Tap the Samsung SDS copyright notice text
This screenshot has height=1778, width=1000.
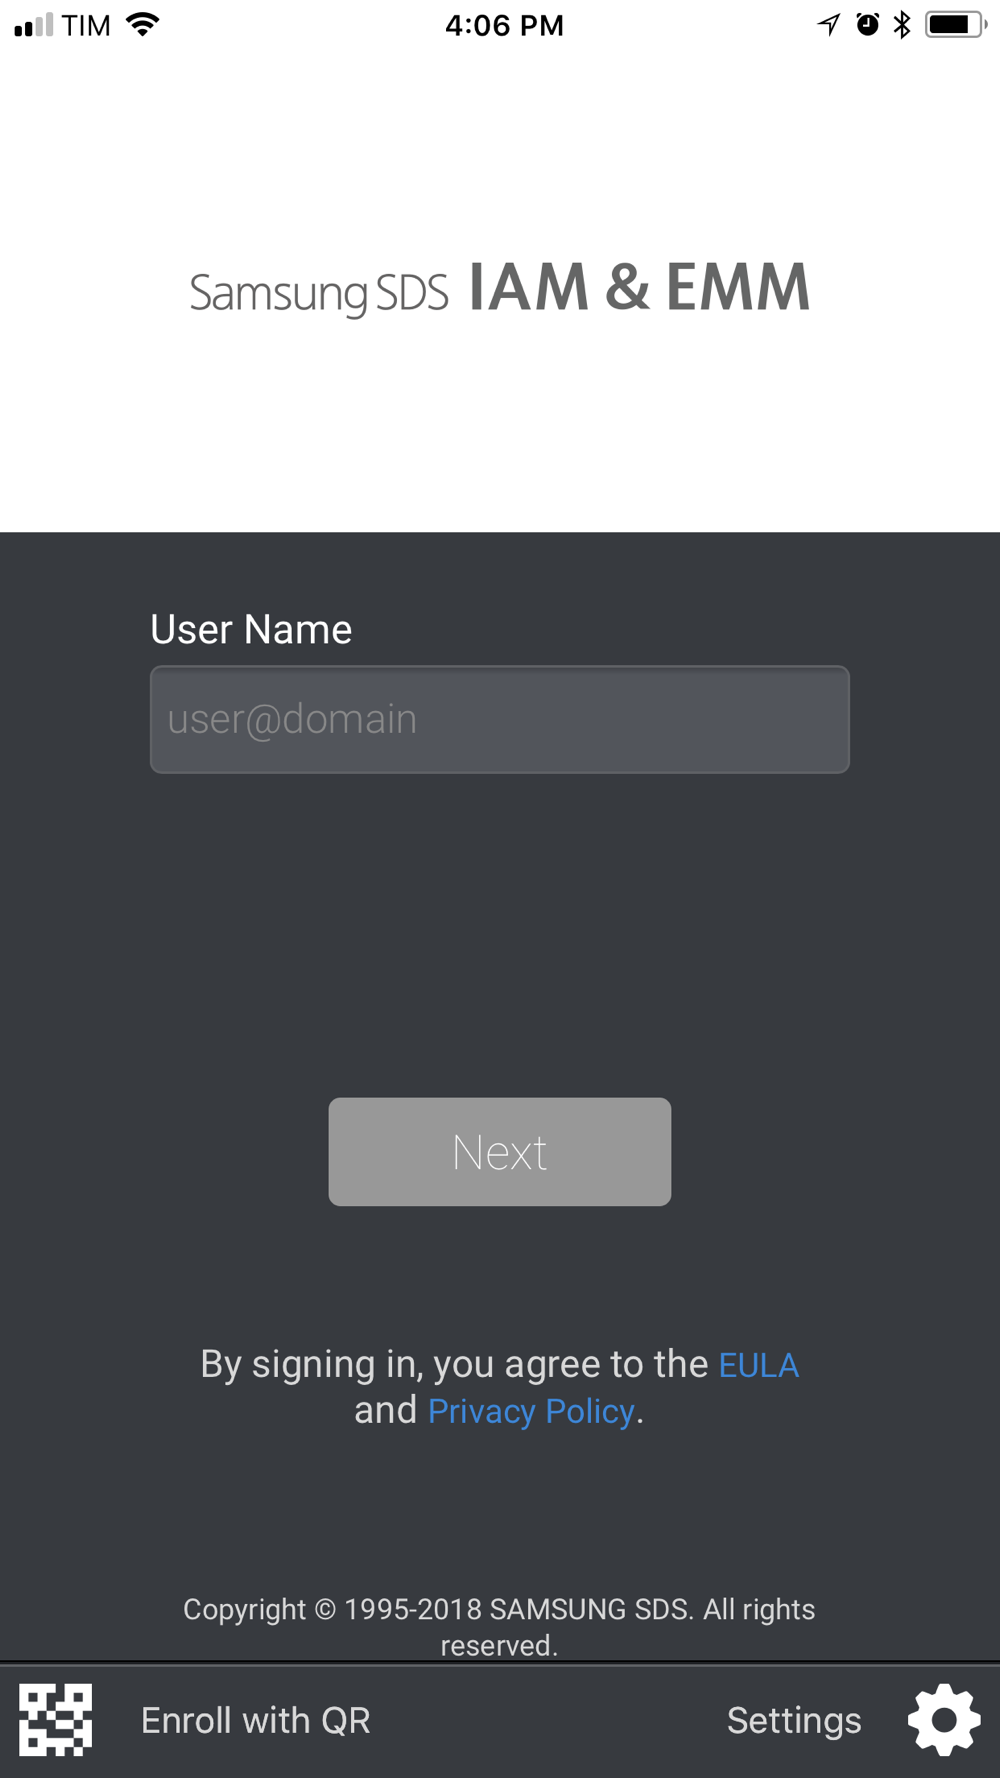[499, 1627]
